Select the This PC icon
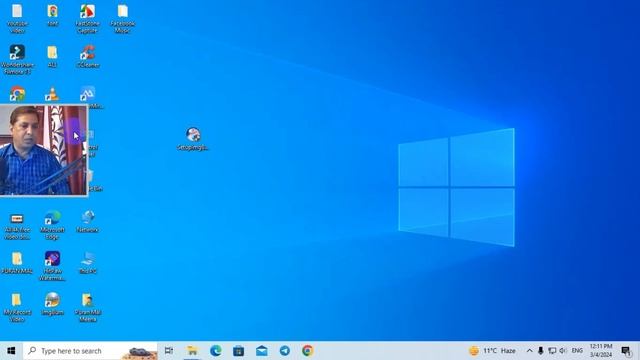The width and height of the screenshot is (640, 360). click(88, 262)
